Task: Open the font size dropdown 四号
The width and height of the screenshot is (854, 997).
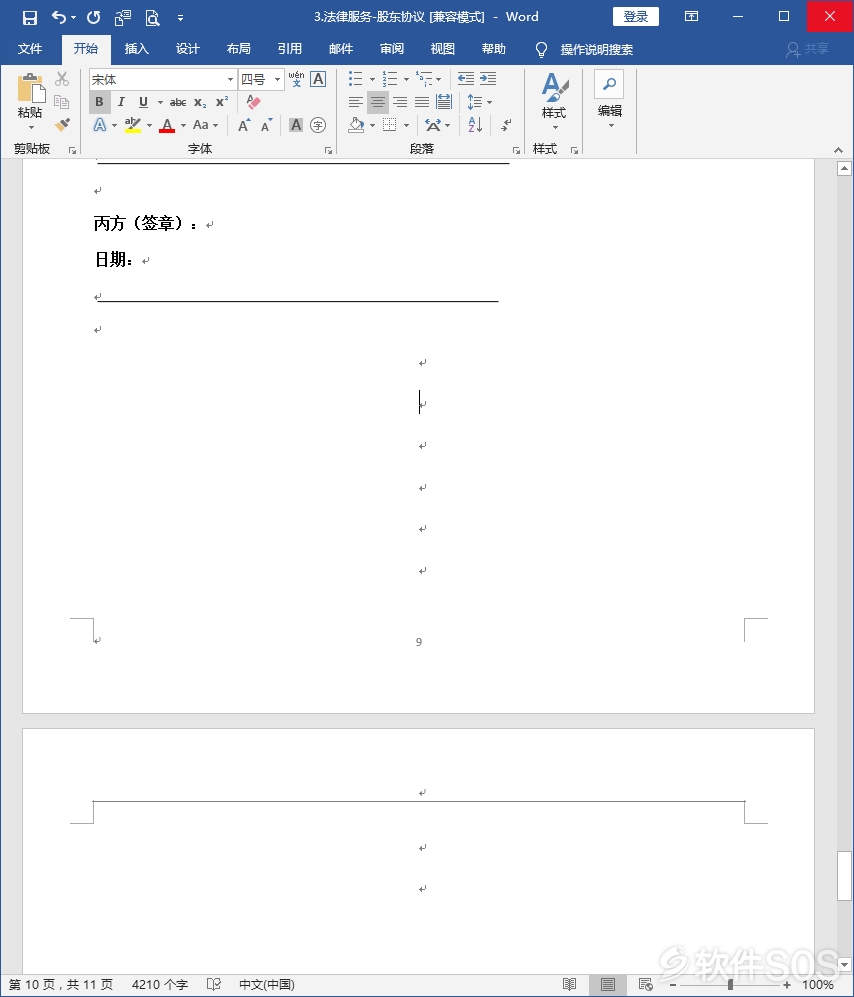Action: point(277,79)
